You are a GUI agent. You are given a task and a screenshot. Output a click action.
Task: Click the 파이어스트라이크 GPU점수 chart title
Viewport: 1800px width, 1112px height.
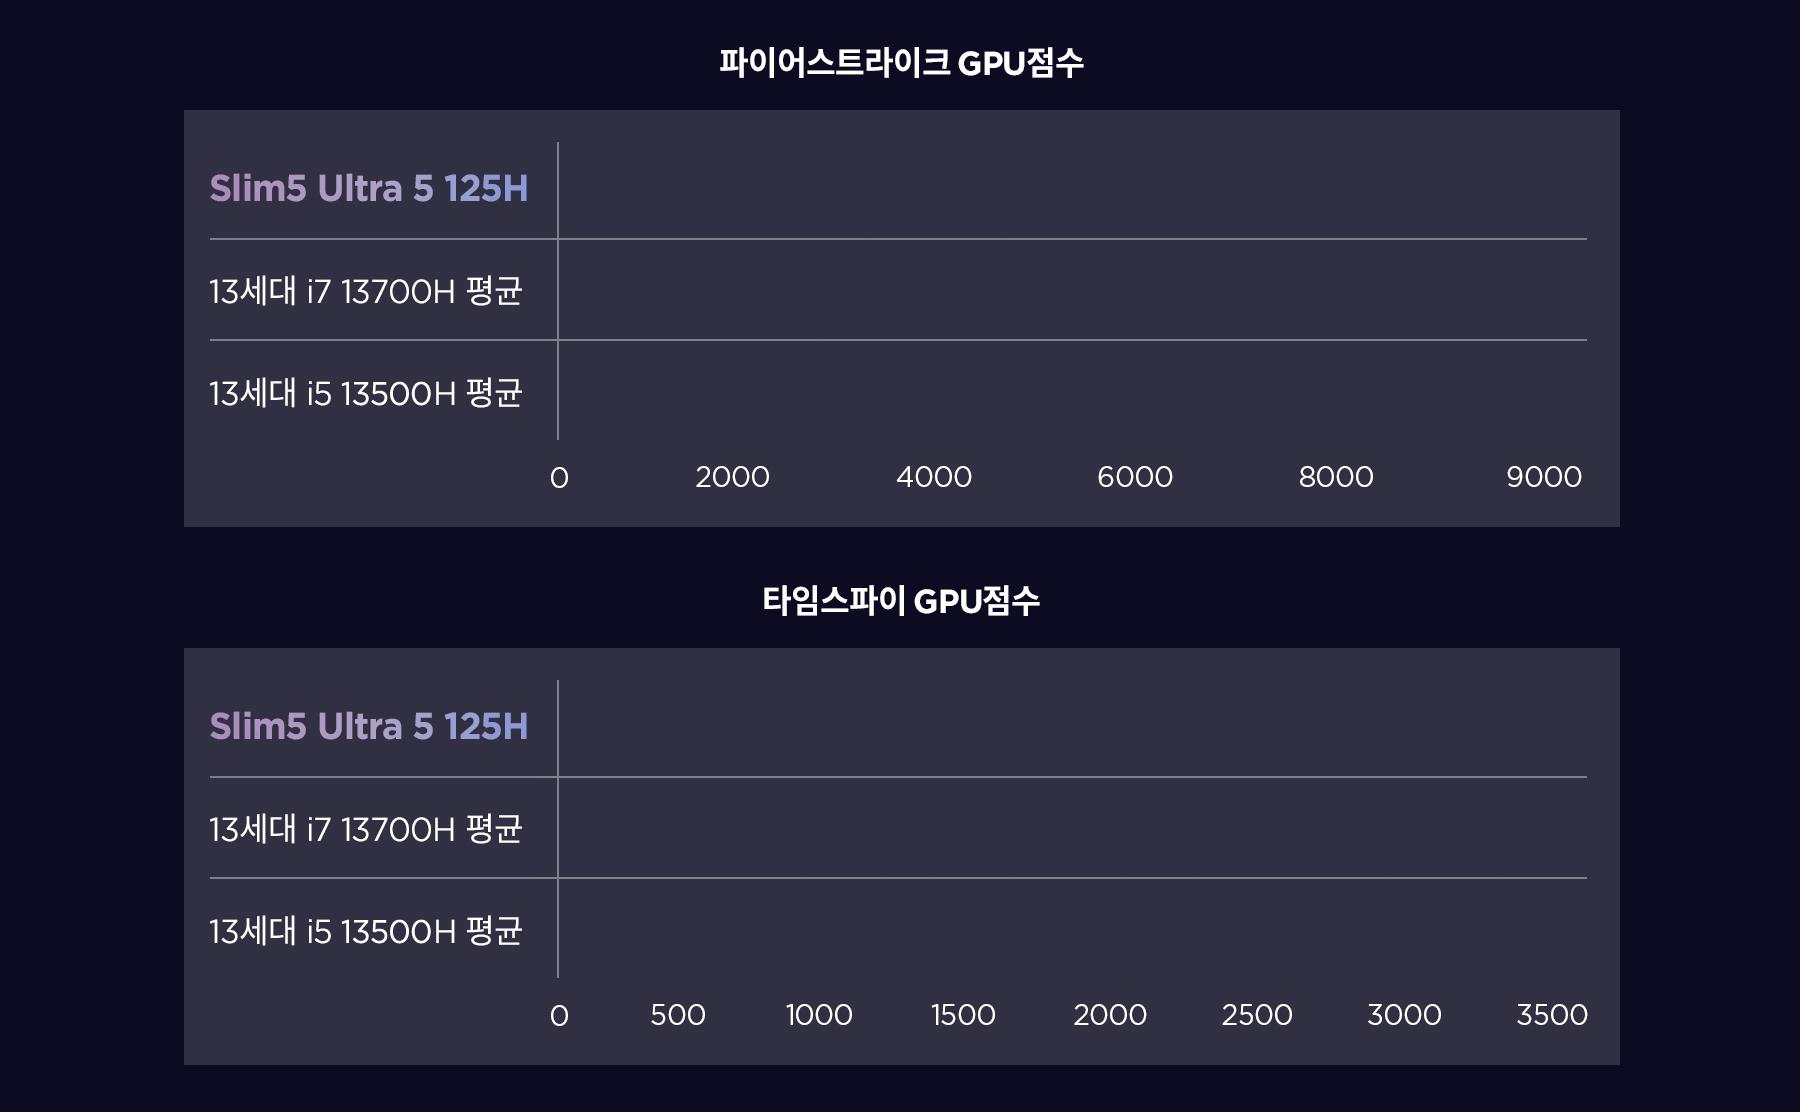[x=901, y=63]
